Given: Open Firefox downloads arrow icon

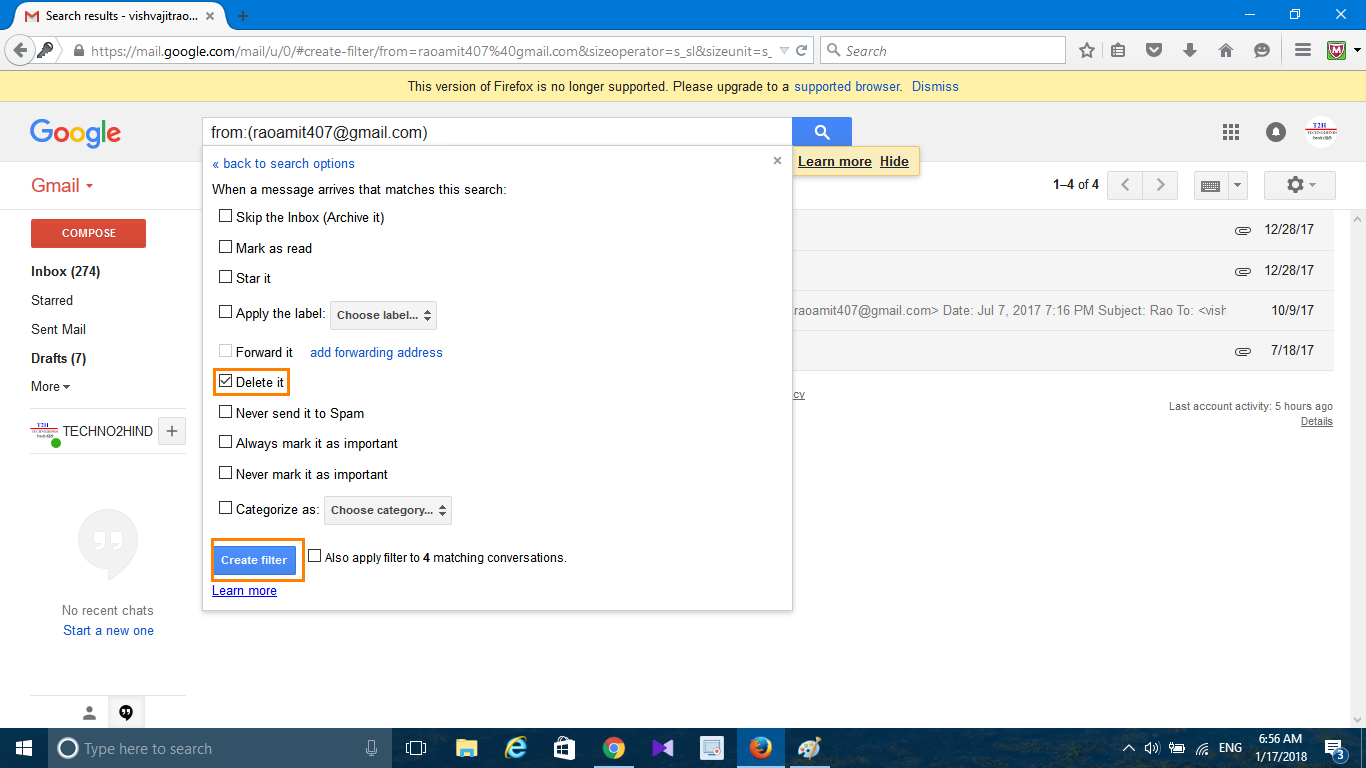Looking at the screenshot, I should coord(1189,50).
